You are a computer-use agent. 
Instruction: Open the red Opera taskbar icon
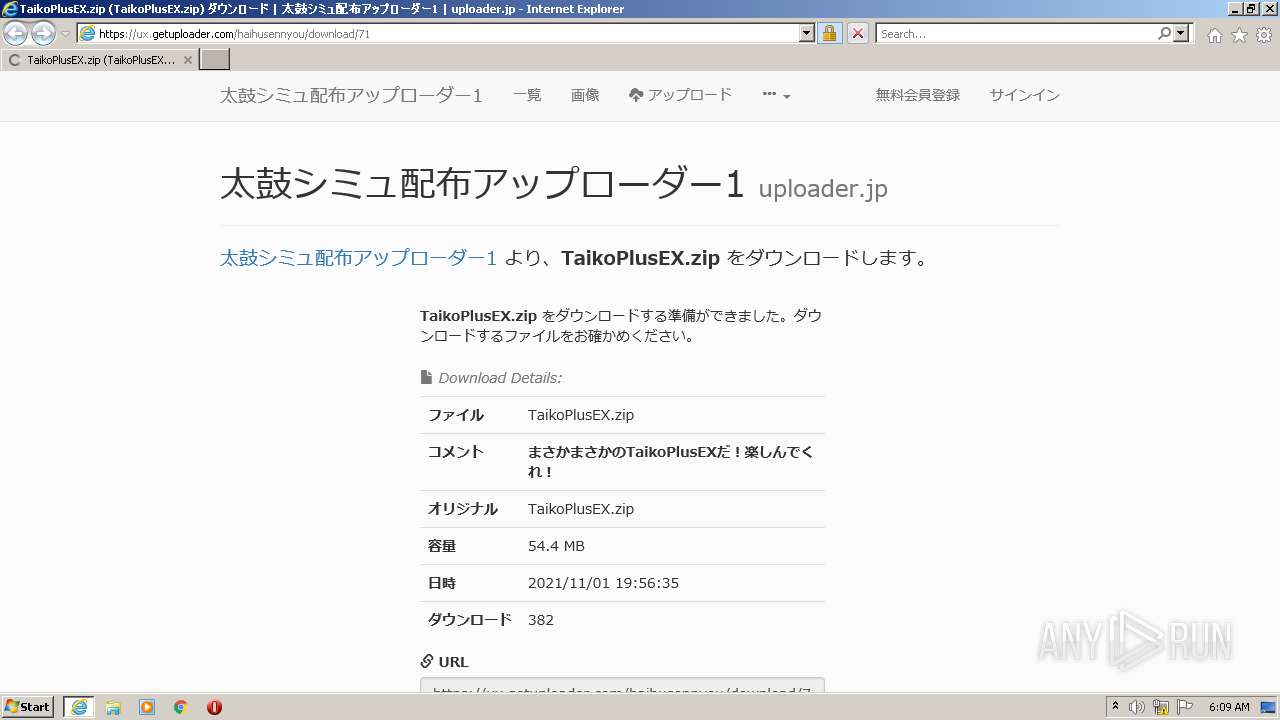(214, 707)
